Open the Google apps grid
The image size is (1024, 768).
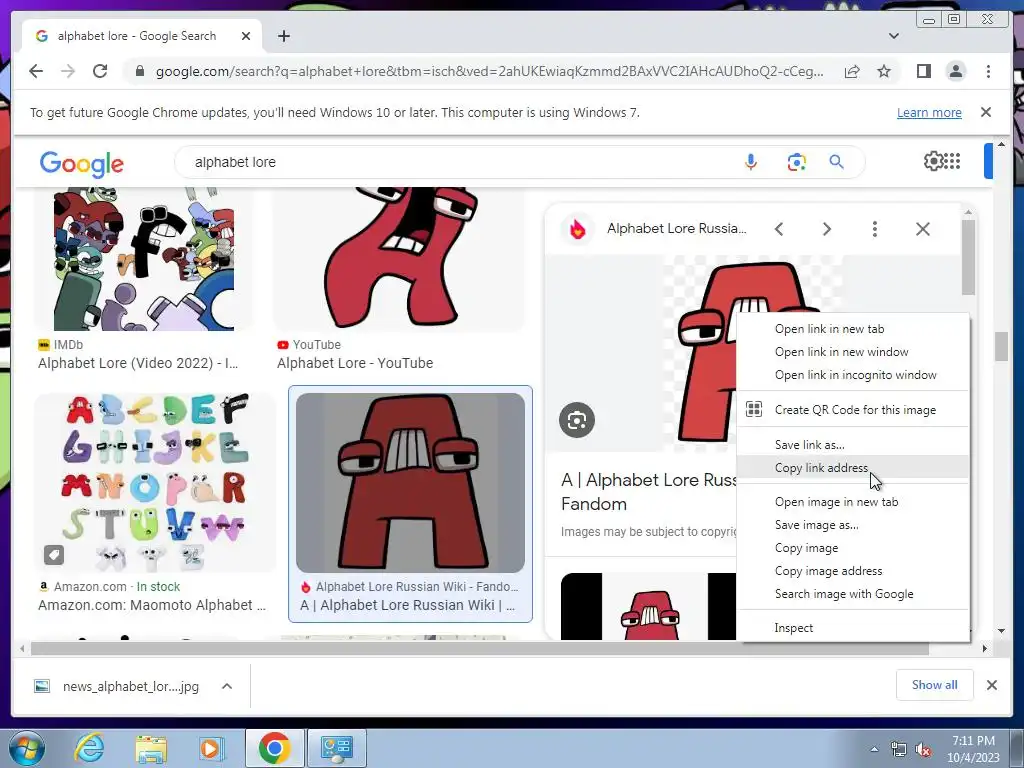tap(953, 161)
